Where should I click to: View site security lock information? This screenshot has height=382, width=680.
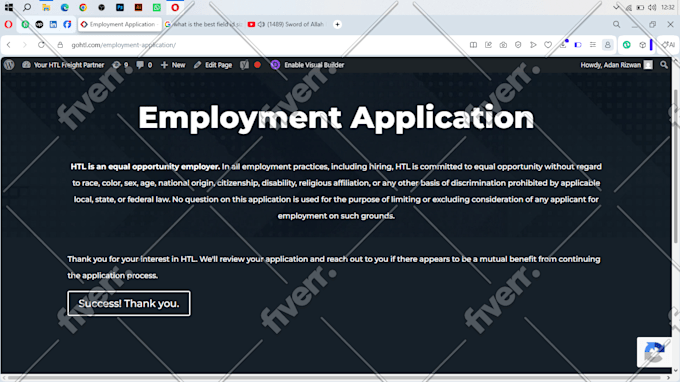tap(60, 45)
